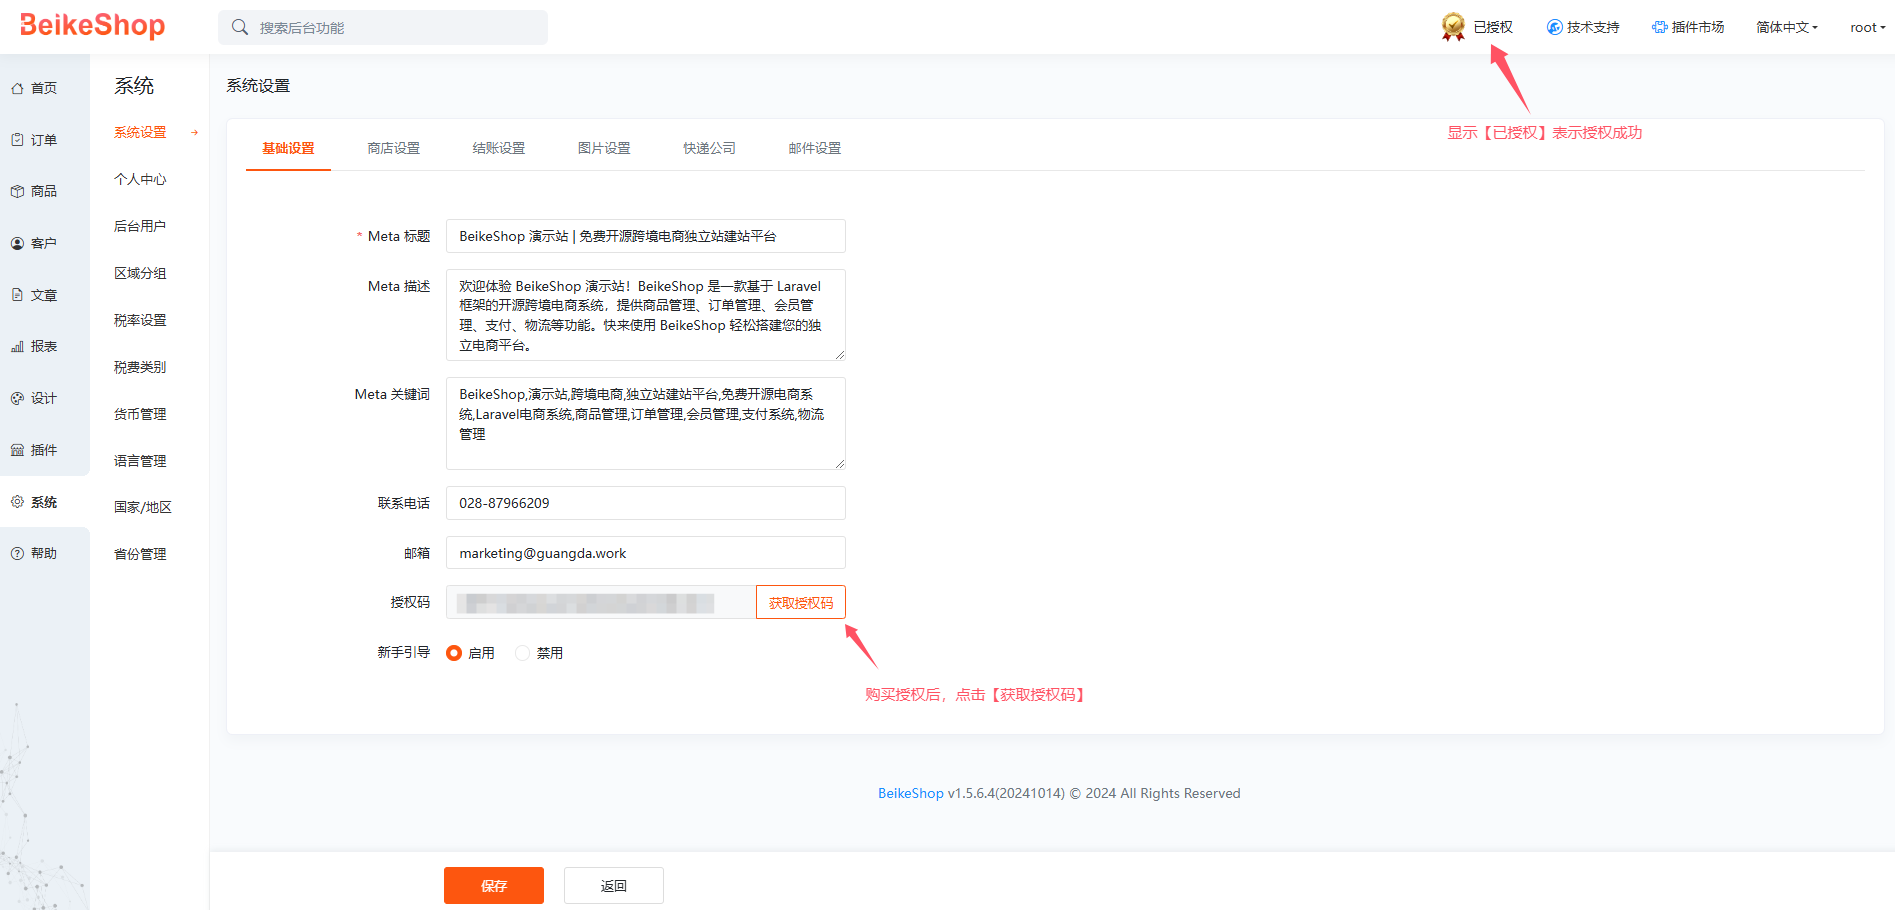The height and width of the screenshot is (910, 1895).
Task: Click the 邮箱 email input field
Action: pyautogui.click(x=646, y=553)
